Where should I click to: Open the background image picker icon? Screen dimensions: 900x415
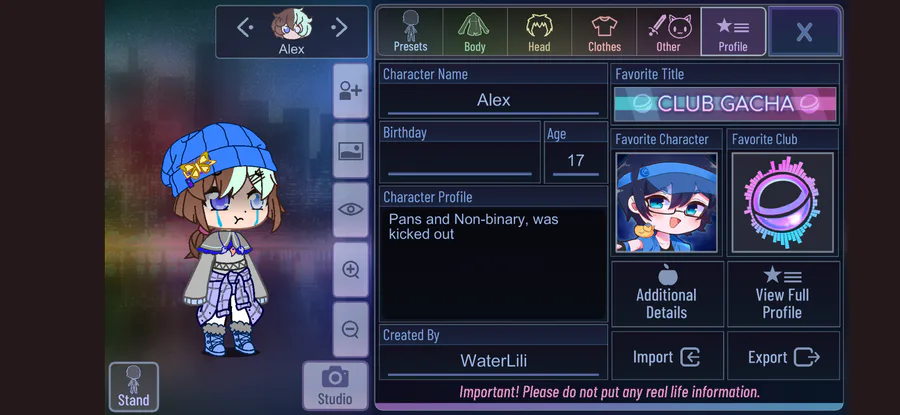(x=350, y=151)
